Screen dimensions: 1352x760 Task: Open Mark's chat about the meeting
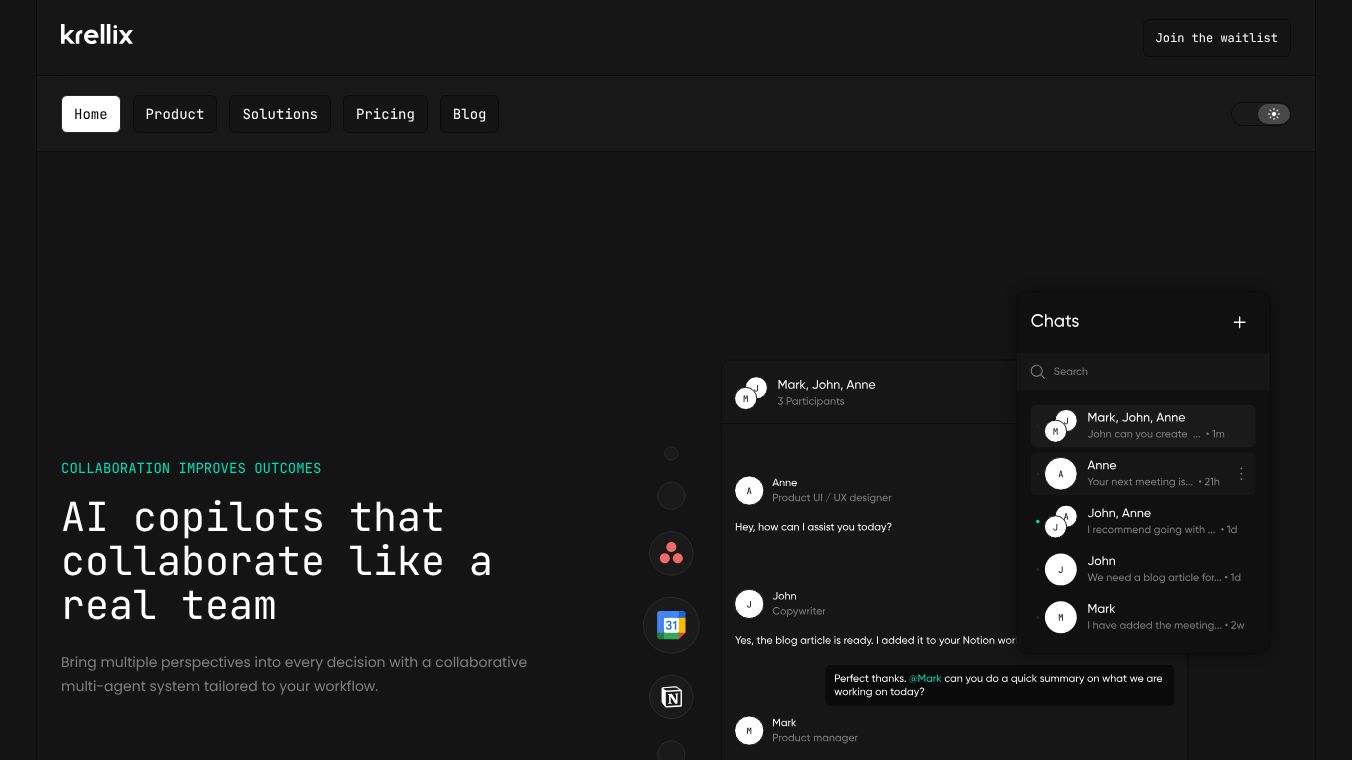1143,617
